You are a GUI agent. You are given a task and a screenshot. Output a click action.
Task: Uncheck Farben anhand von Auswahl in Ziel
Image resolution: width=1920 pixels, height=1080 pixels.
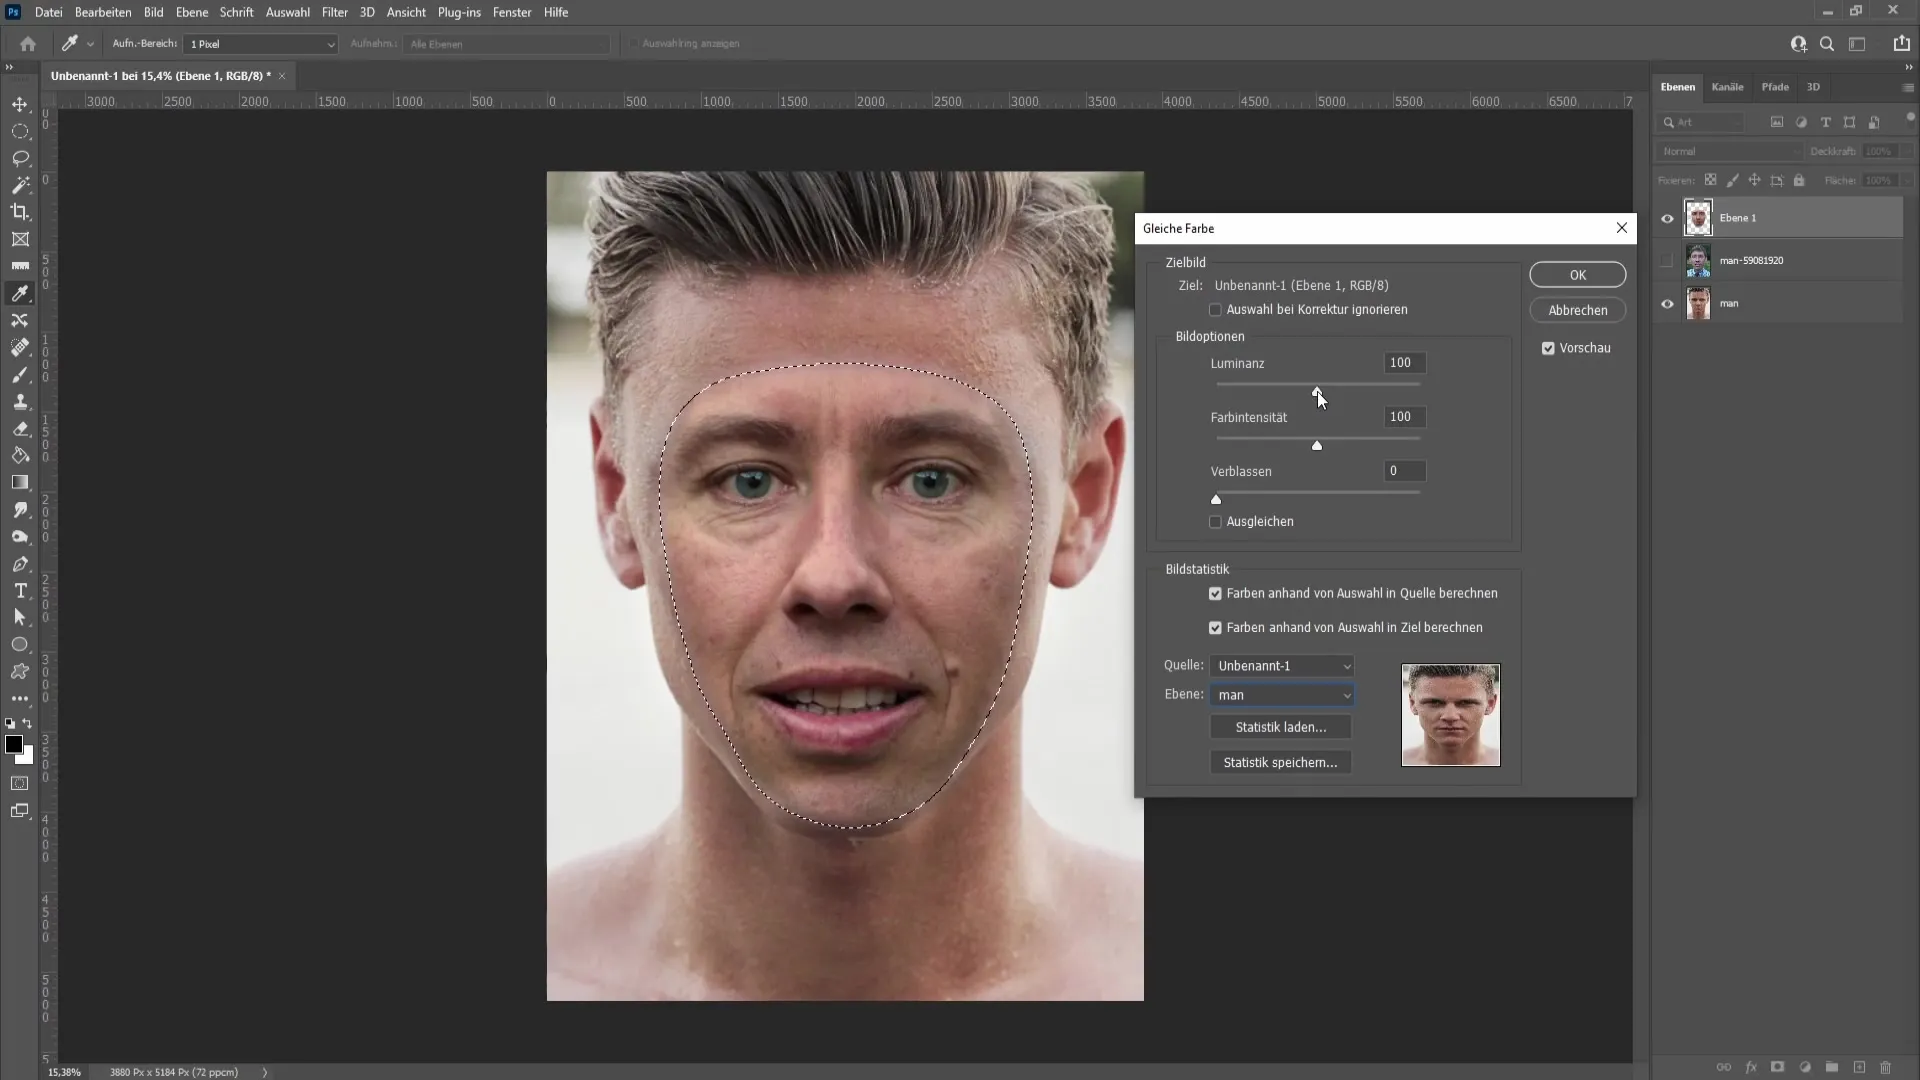coord(1215,628)
